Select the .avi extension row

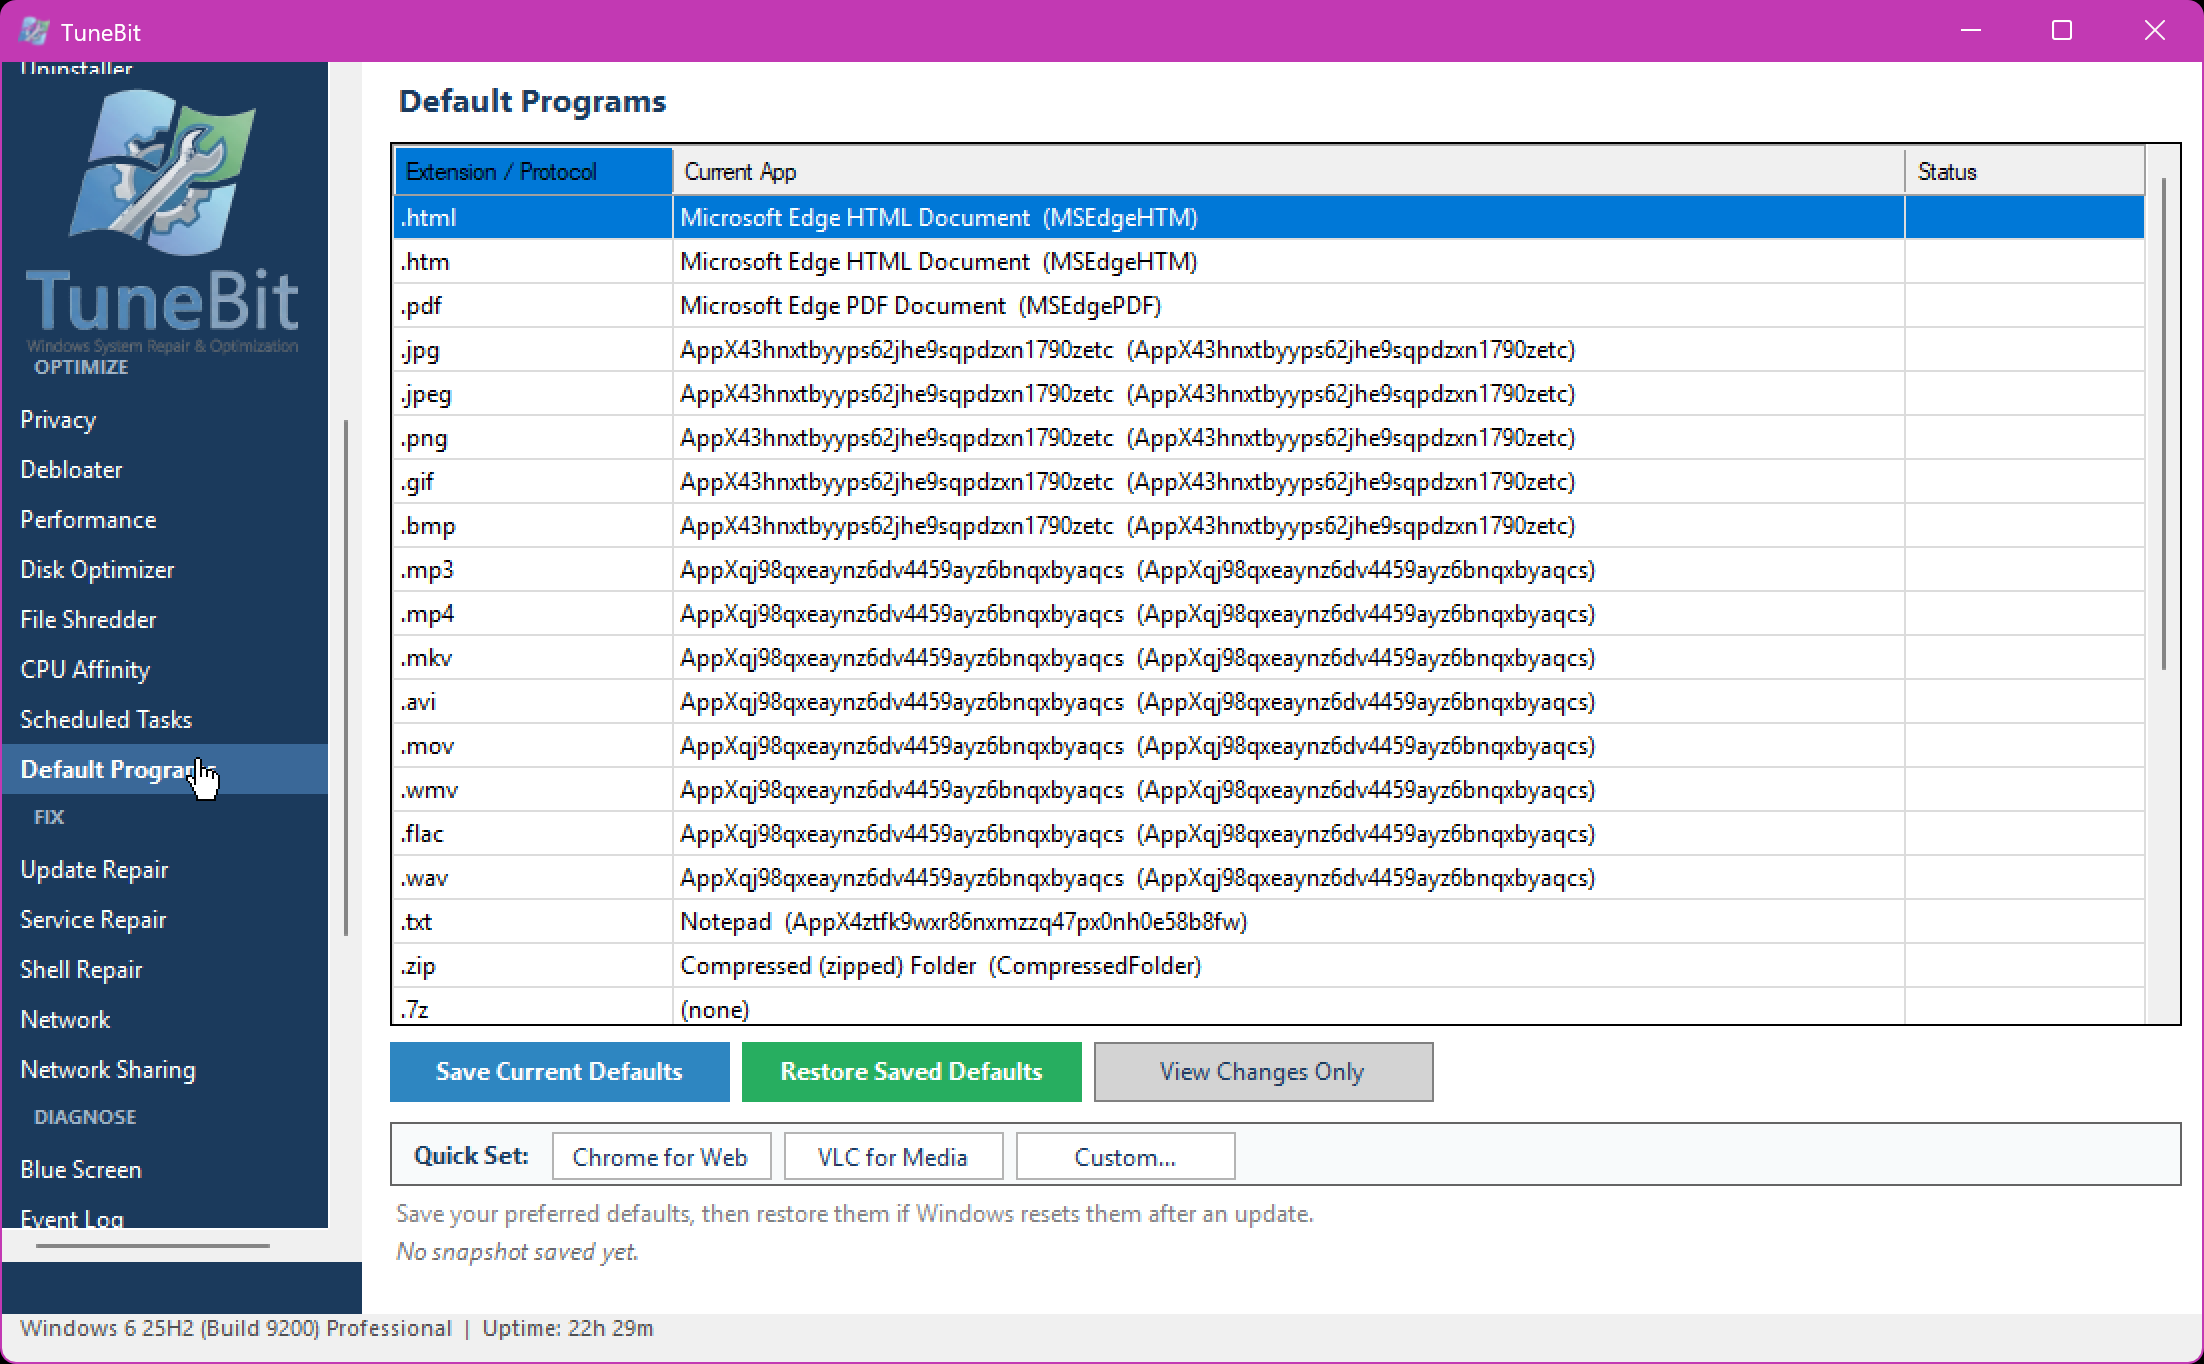pyautogui.click(x=1269, y=701)
